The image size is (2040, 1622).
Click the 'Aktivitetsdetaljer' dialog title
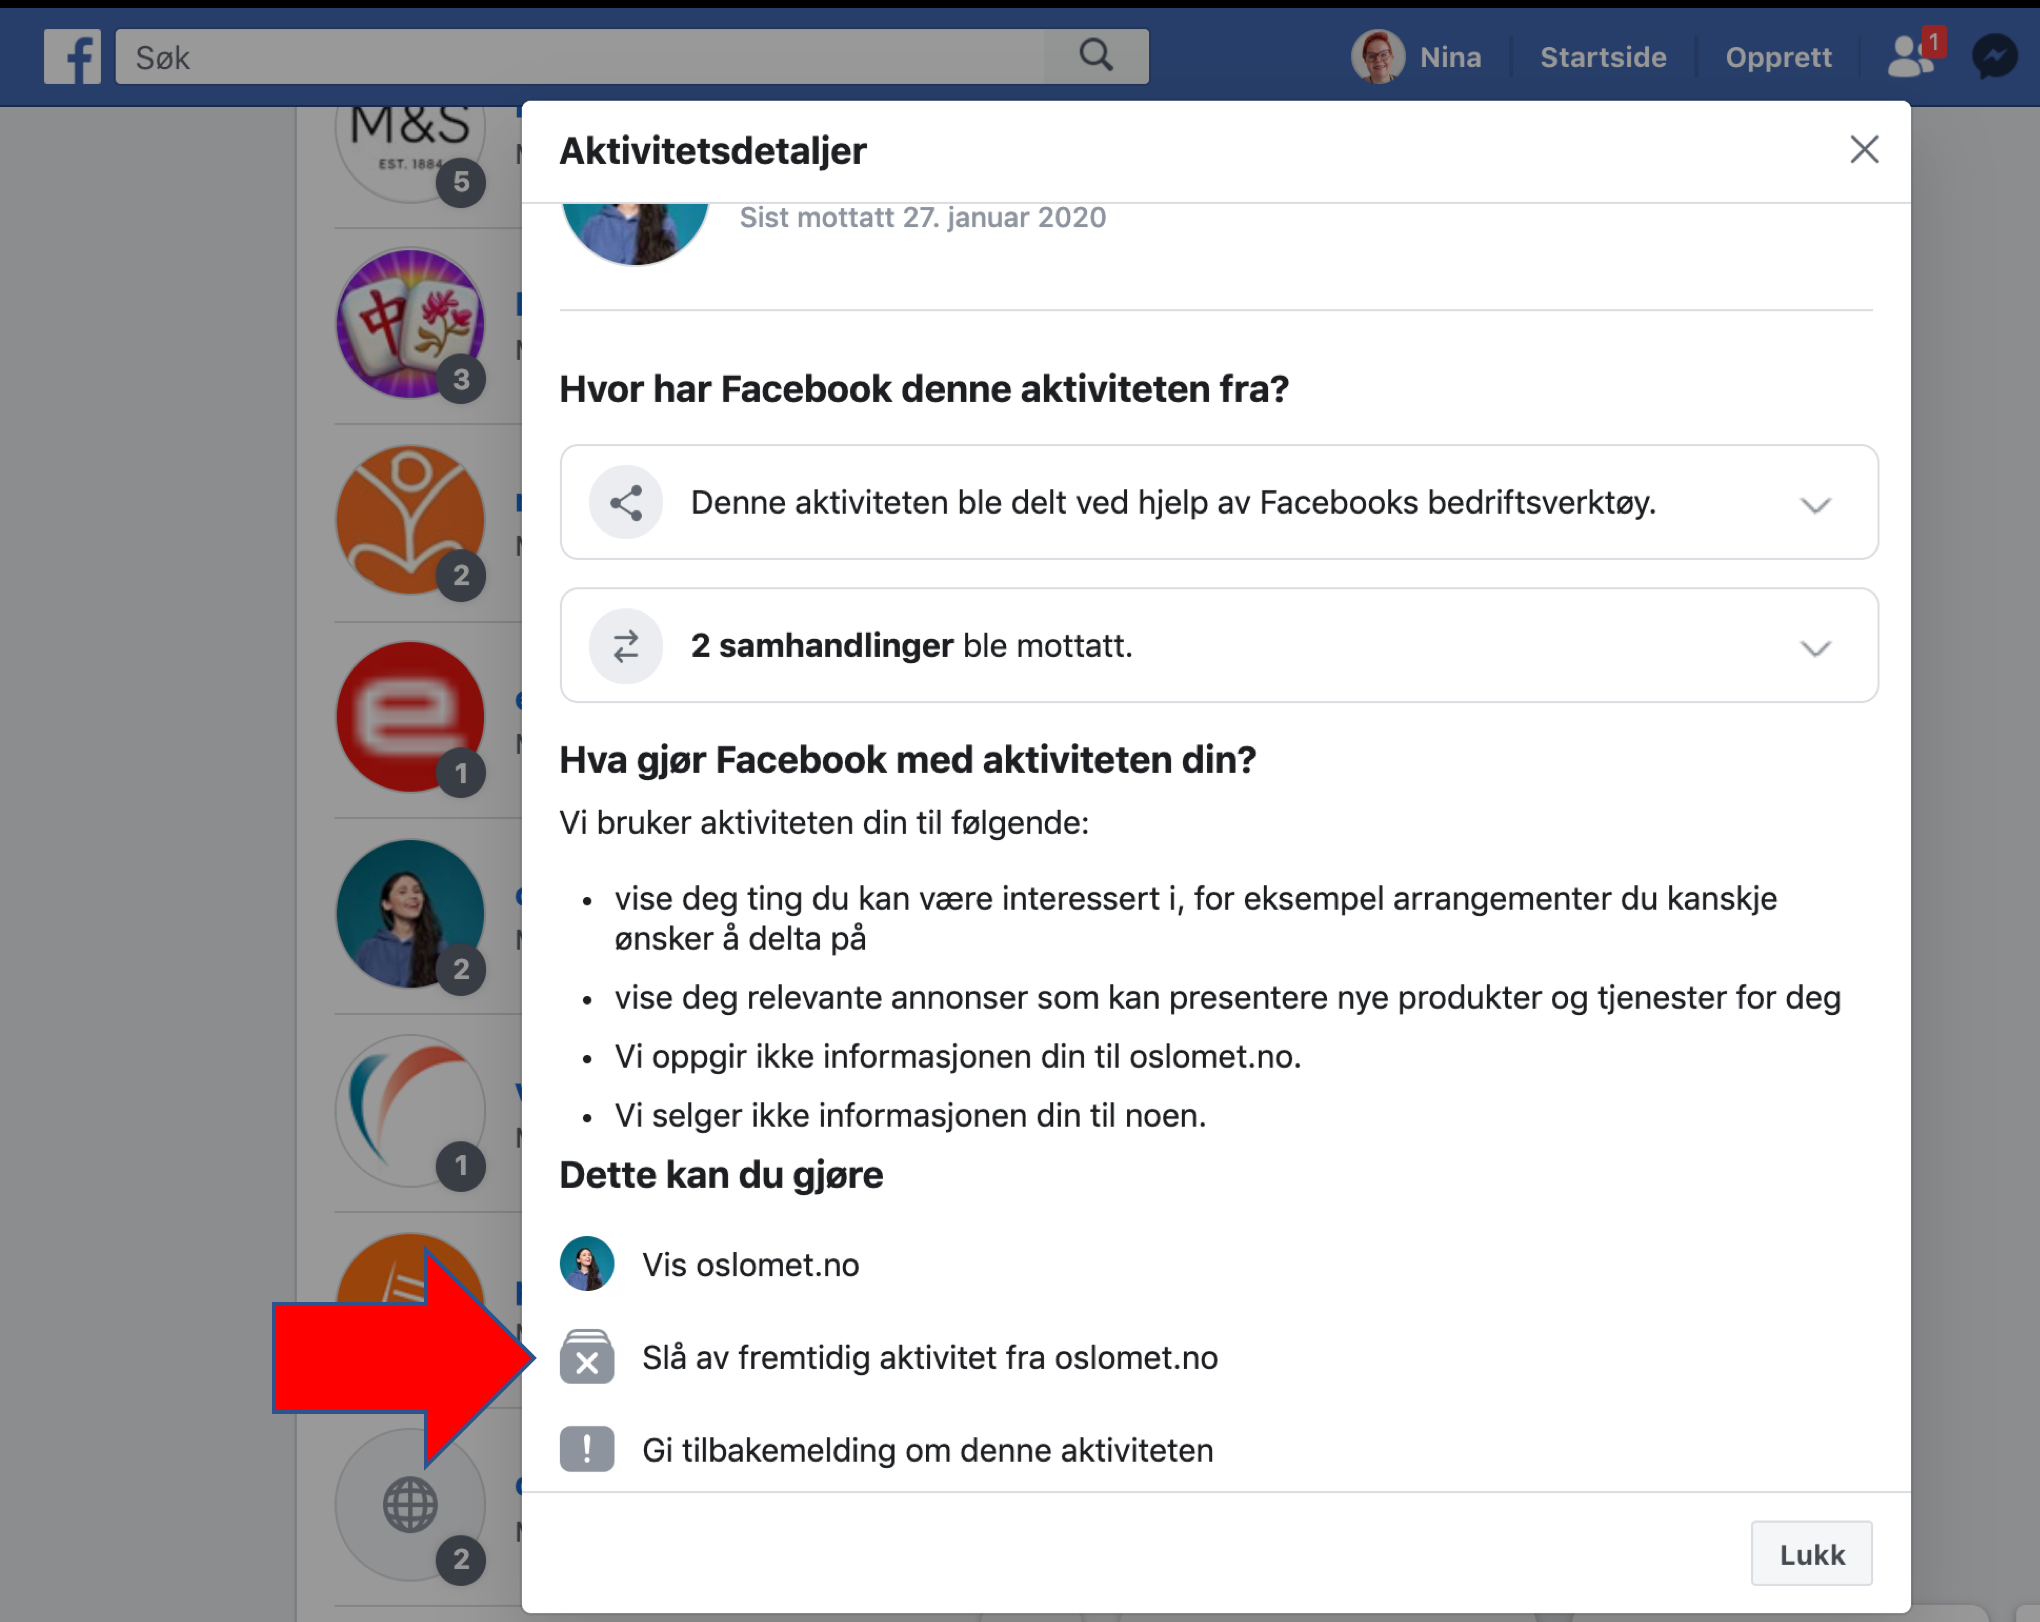pyautogui.click(x=712, y=151)
